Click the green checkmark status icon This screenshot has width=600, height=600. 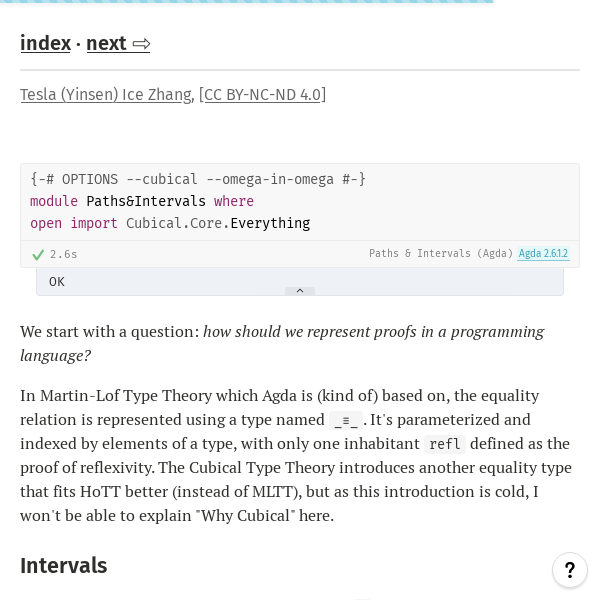coord(38,254)
